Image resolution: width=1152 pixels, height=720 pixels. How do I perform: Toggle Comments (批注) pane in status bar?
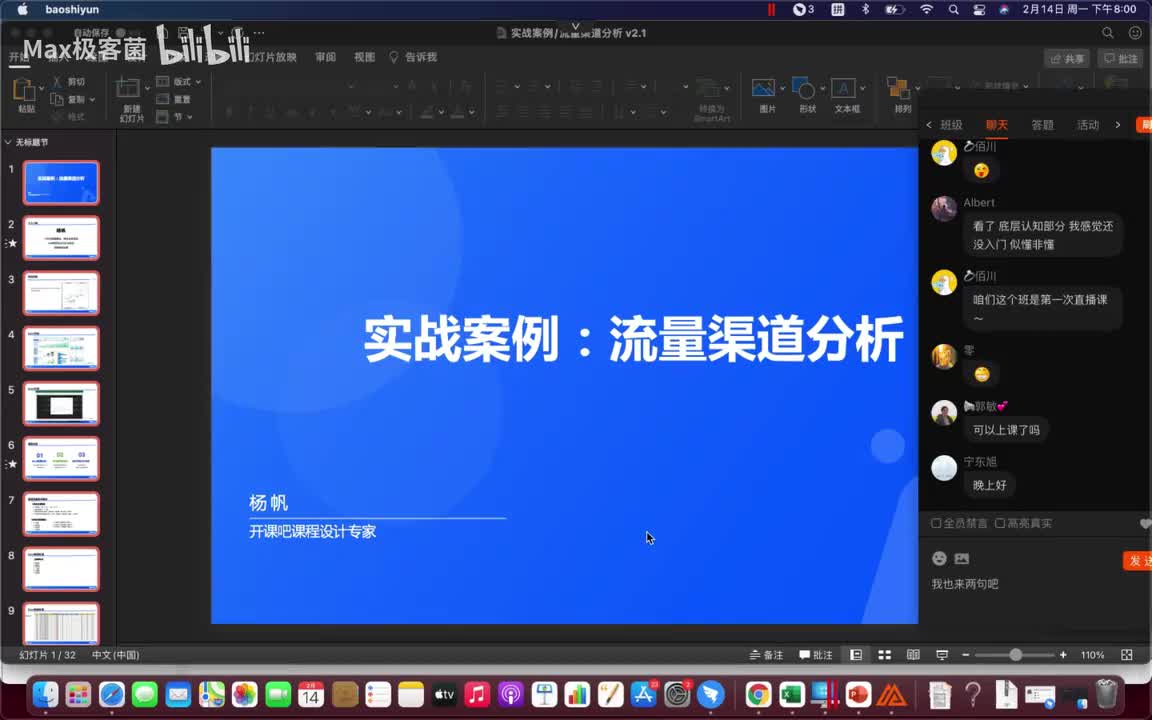(816, 655)
